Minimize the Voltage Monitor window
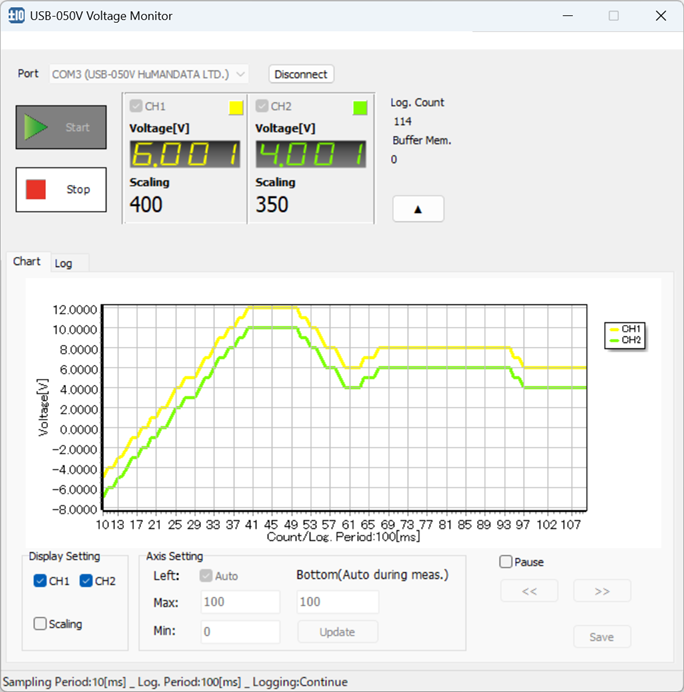Screen dimensions: 684x692 click(568, 16)
